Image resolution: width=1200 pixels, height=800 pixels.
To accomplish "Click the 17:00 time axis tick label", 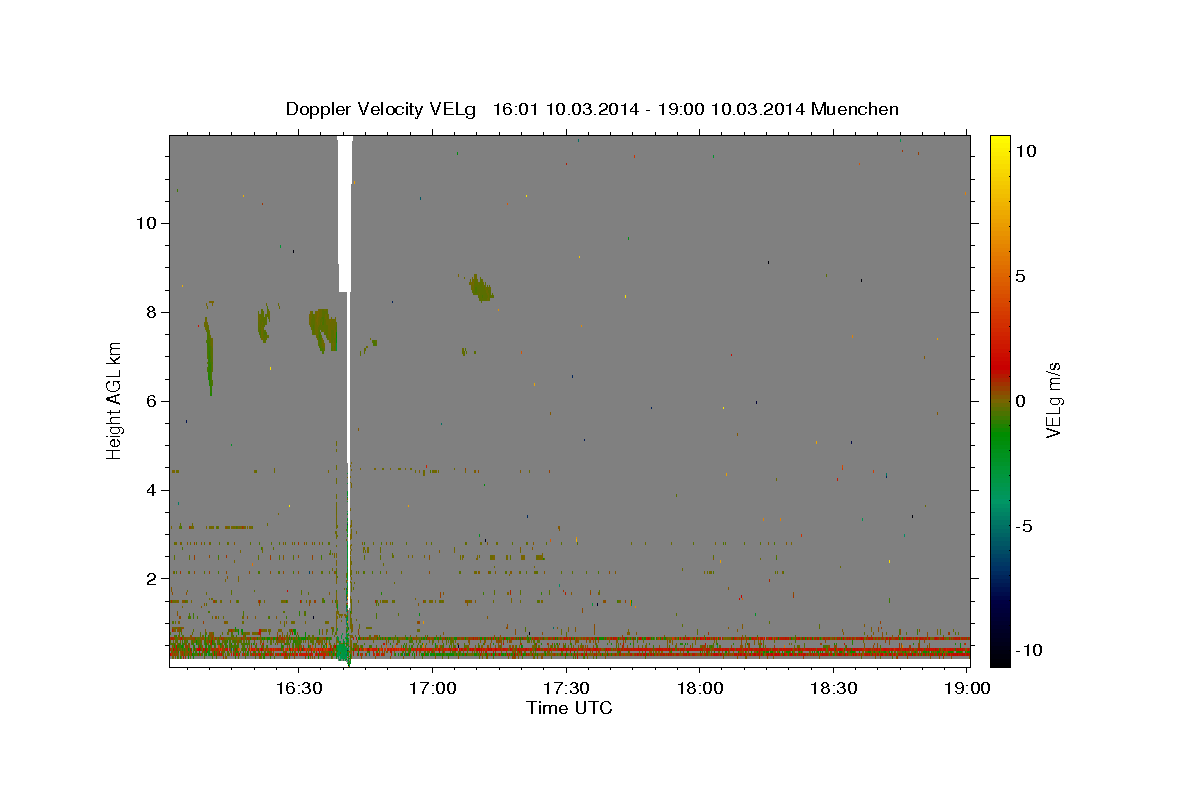I will (x=432, y=689).
